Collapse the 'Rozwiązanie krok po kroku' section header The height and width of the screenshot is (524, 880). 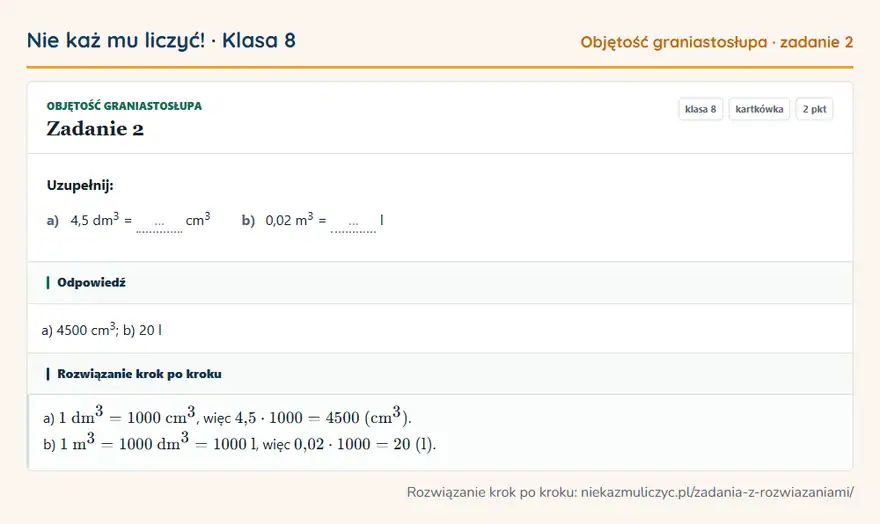tap(440, 374)
